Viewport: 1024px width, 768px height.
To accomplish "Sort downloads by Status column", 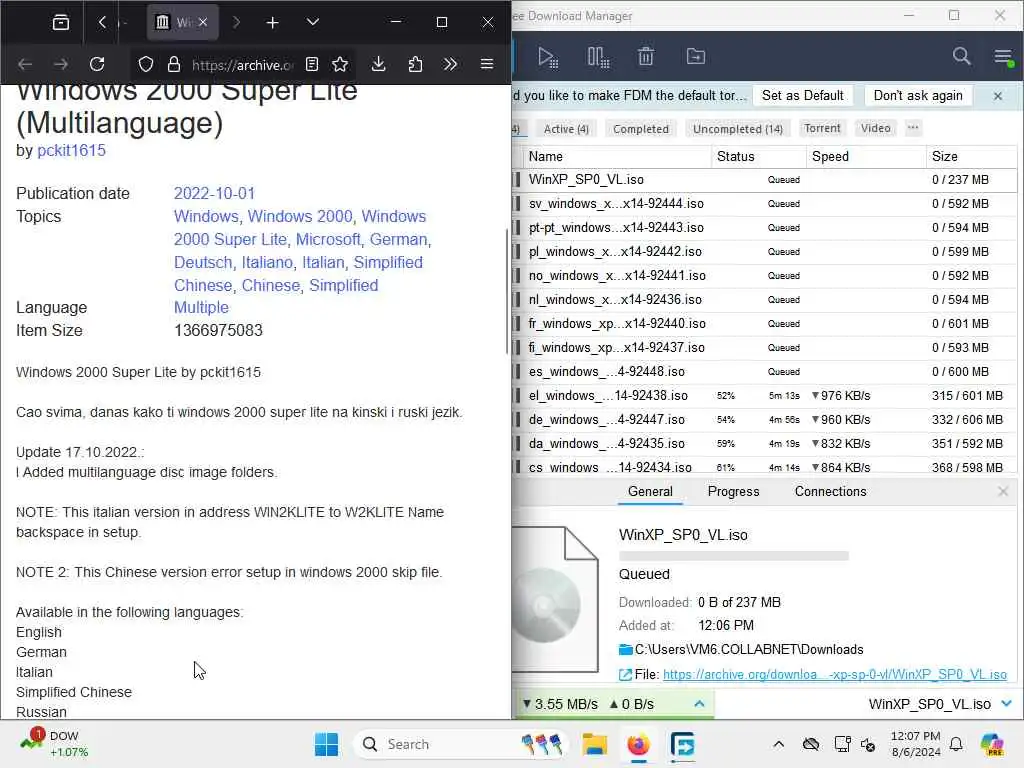I will pyautogui.click(x=759, y=157).
